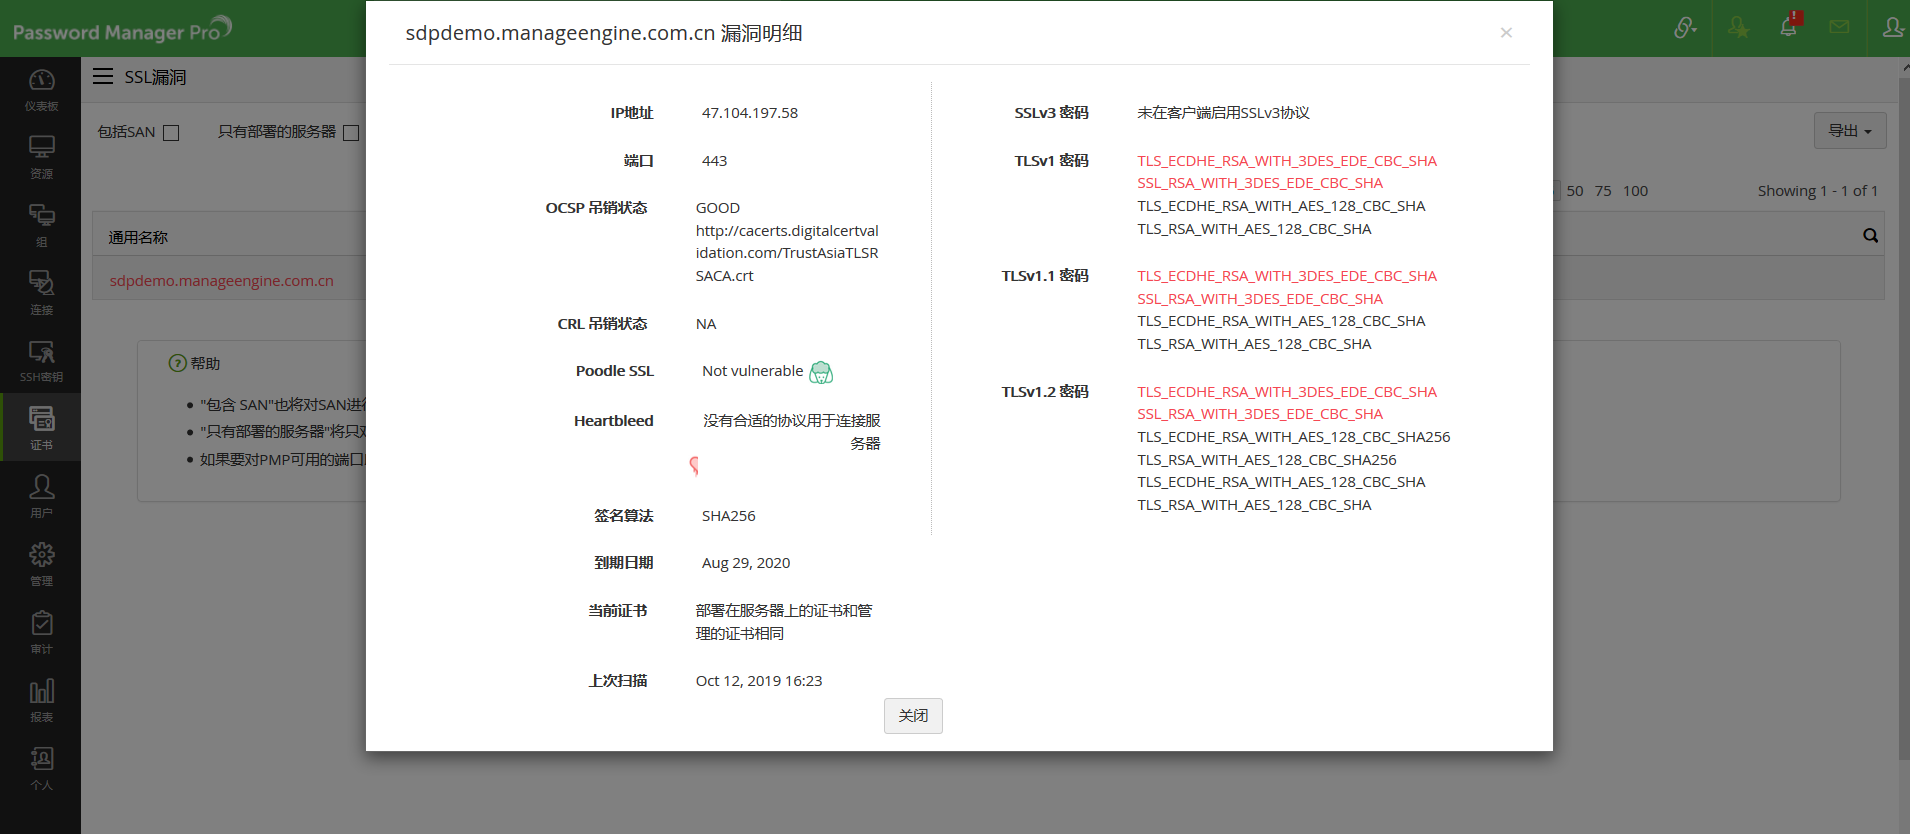Click the 关闭 button in dialog

point(913,716)
